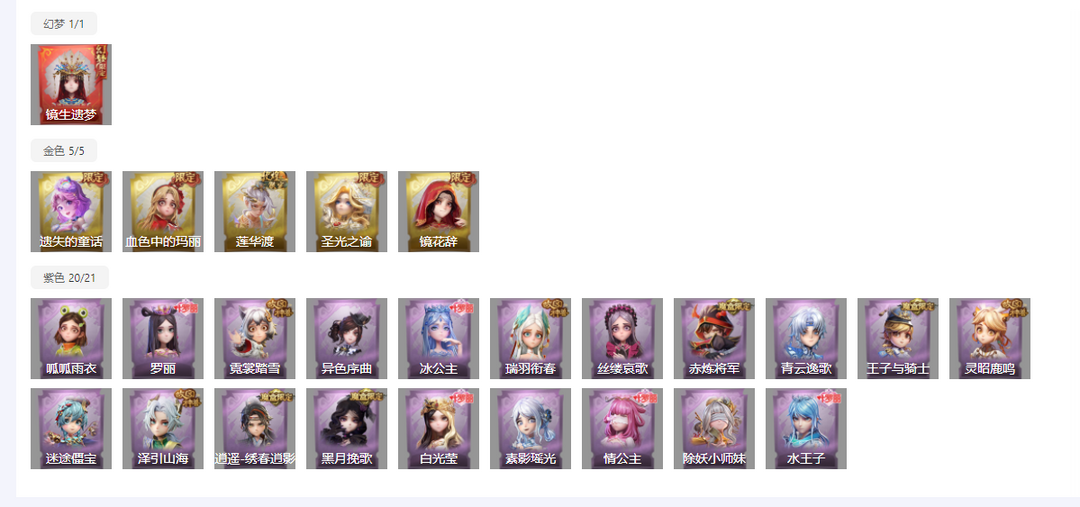Select the 圣光之谕 card
Screen dimensions: 1080x507
(x=346, y=211)
